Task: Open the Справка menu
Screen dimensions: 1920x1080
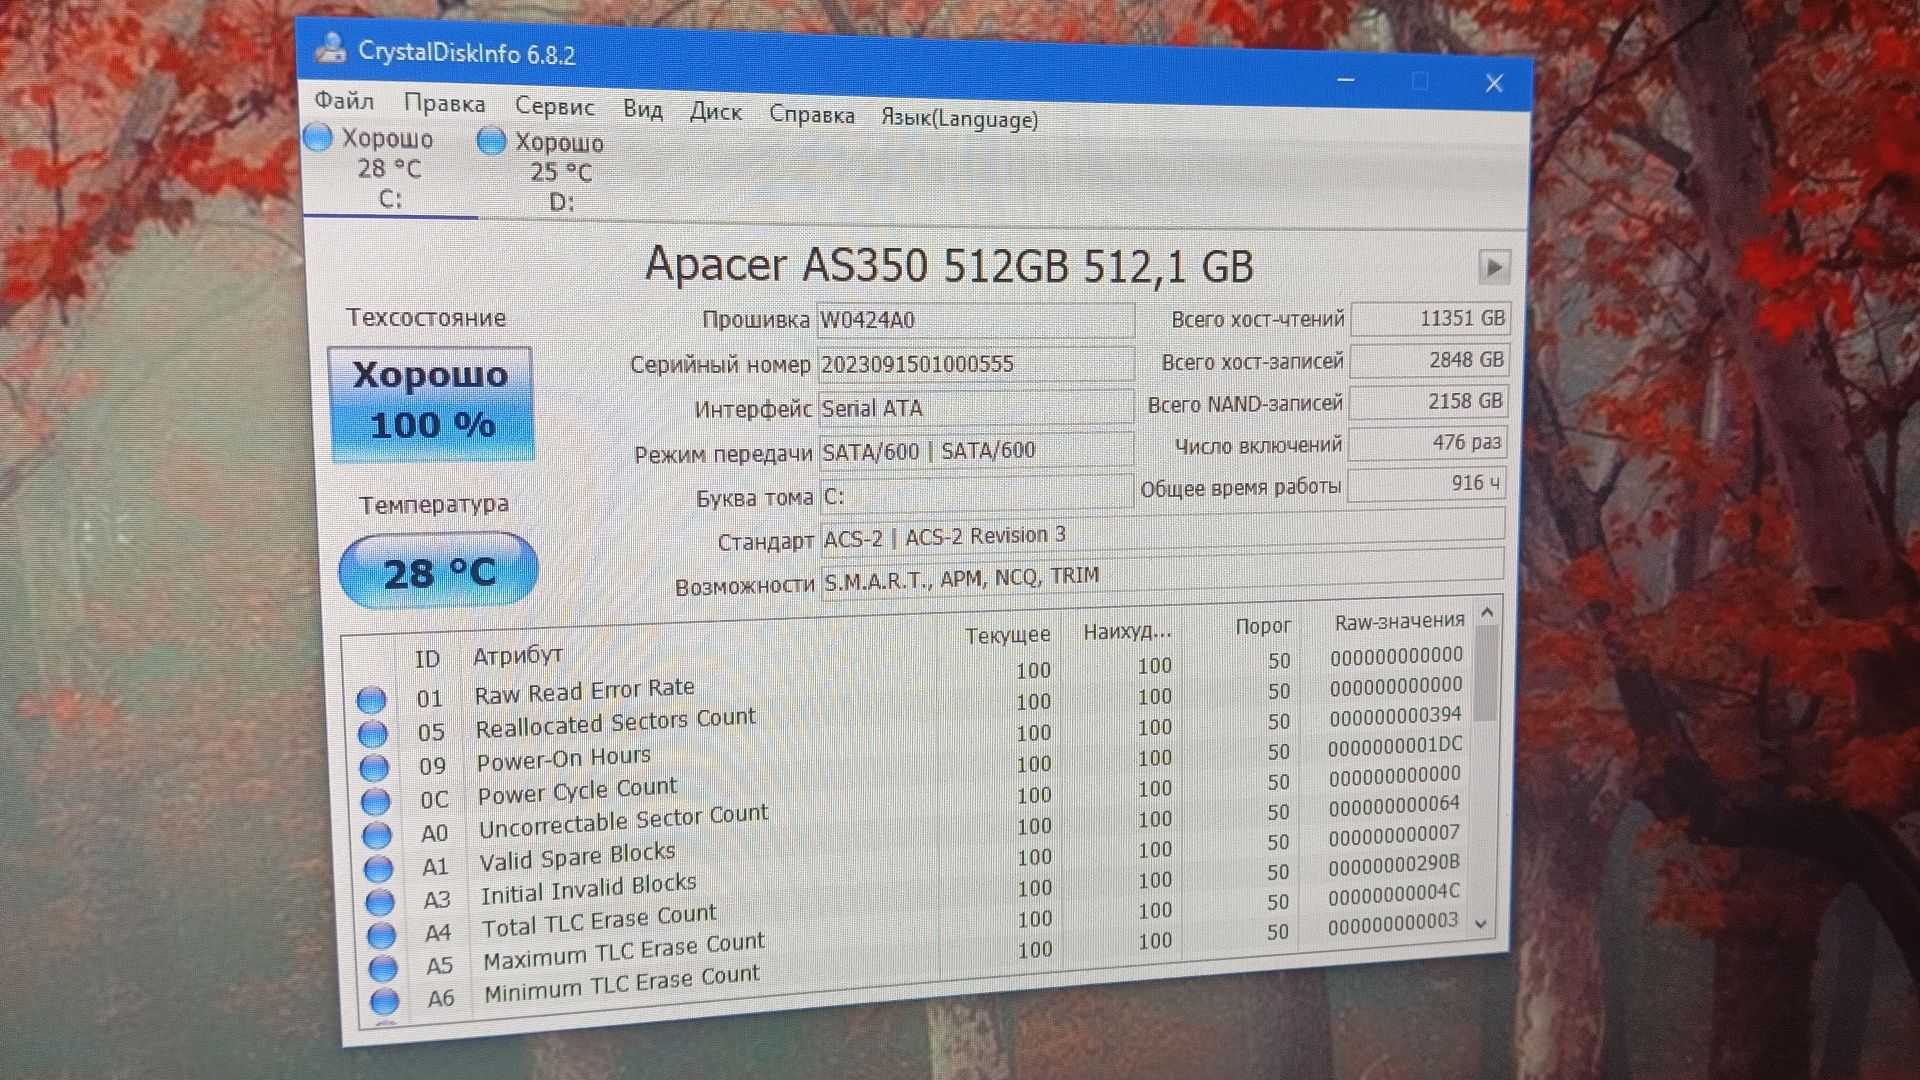Action: 811,115
